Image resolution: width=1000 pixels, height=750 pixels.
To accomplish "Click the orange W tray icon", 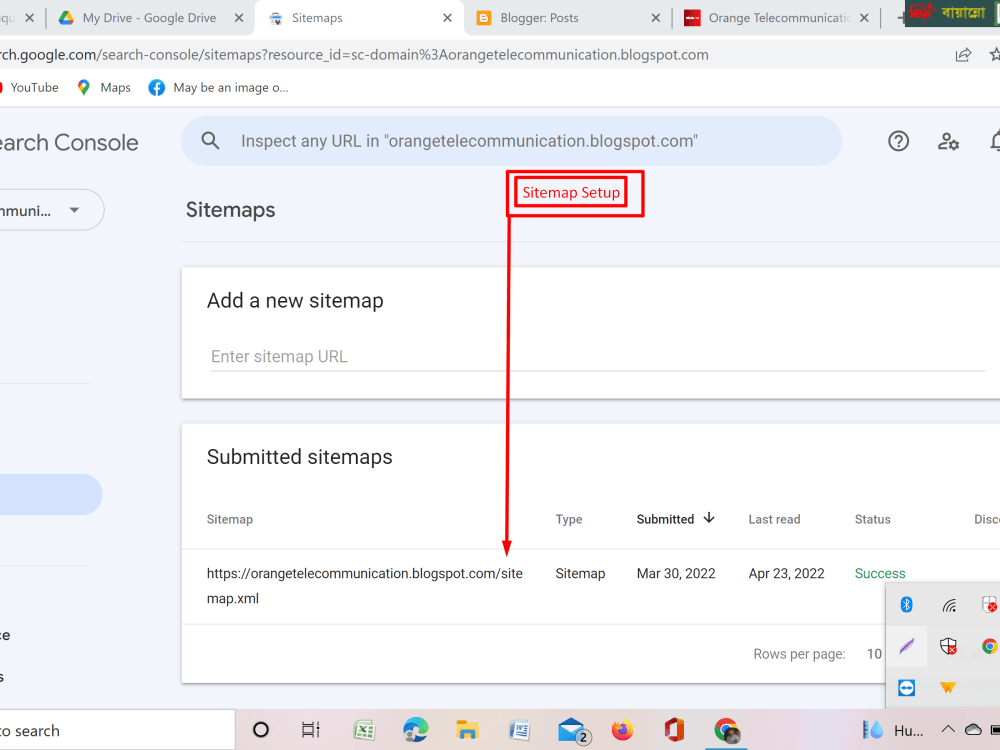I will click(948, 688).
